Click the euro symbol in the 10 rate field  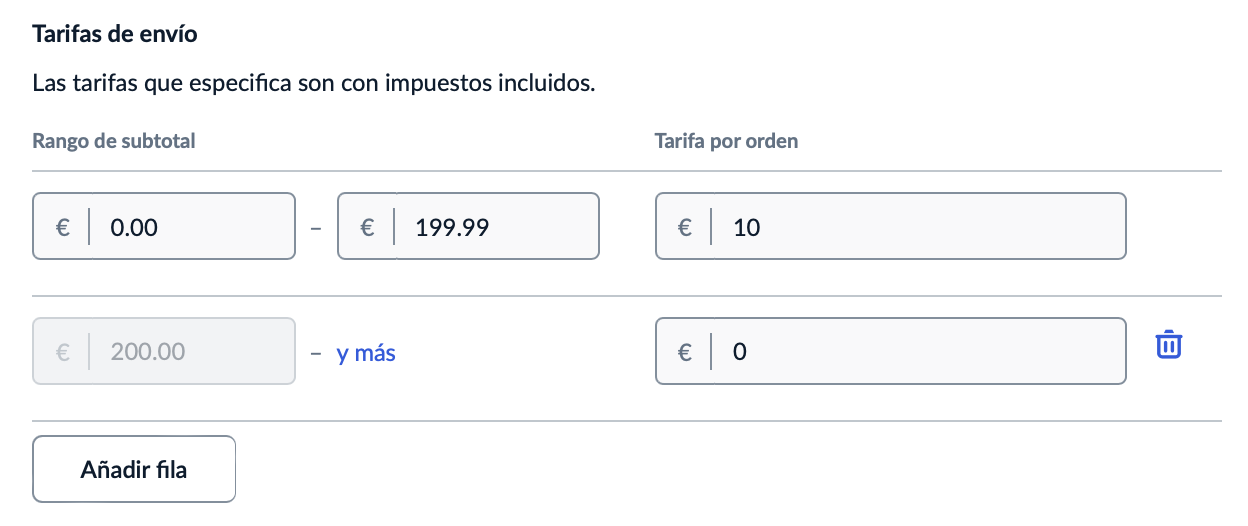point(685,227)
